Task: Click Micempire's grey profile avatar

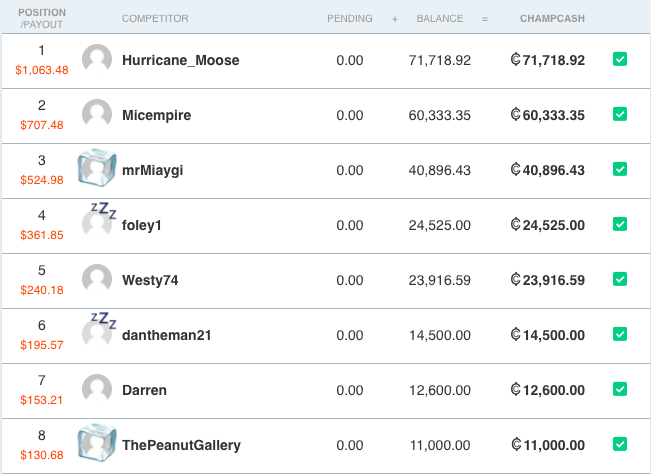Action: 97,114
